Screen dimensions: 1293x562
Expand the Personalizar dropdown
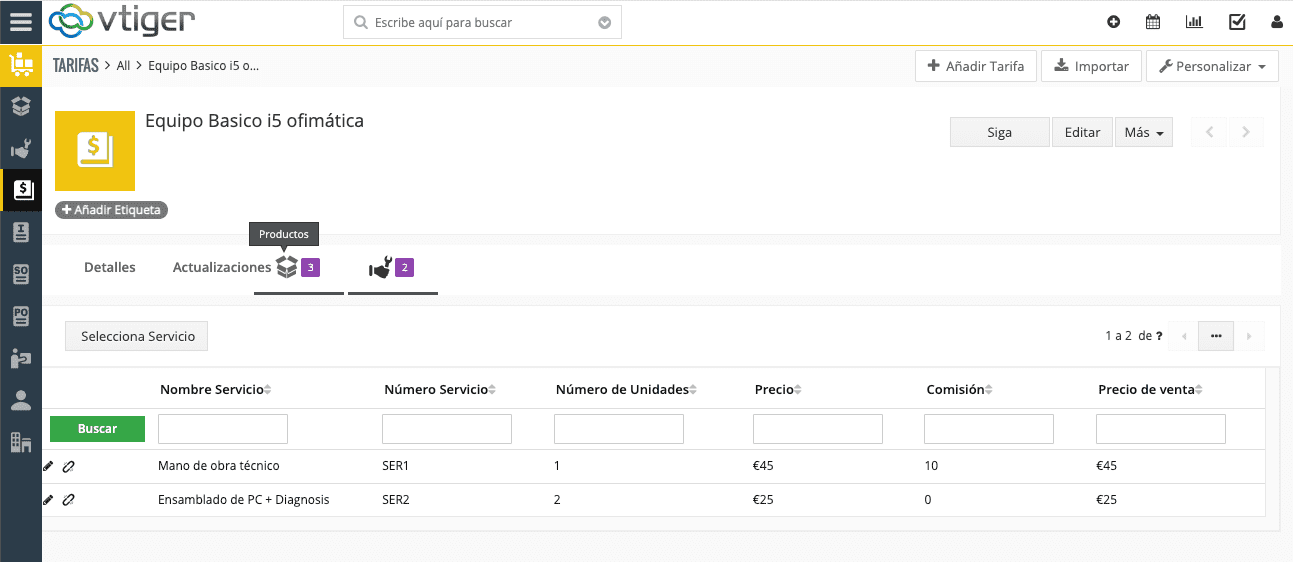pos(1212,67)
